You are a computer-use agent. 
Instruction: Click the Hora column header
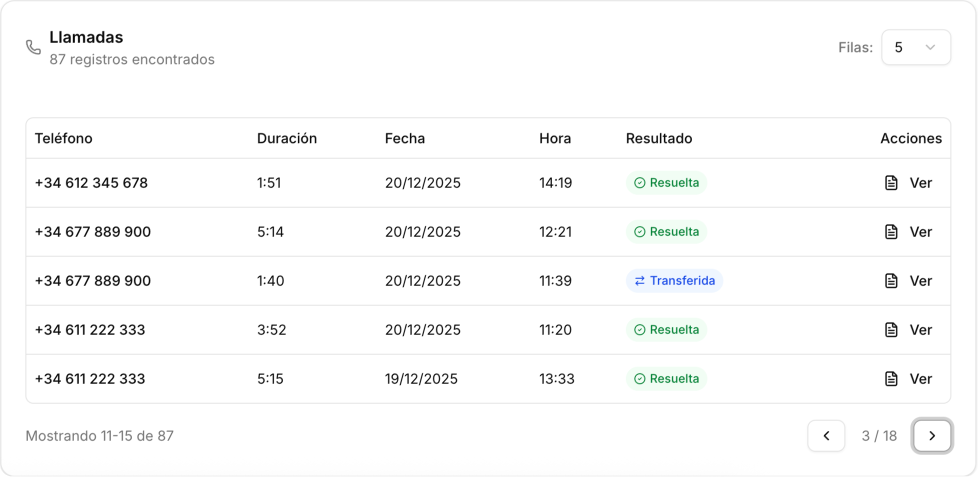point(555,139)
